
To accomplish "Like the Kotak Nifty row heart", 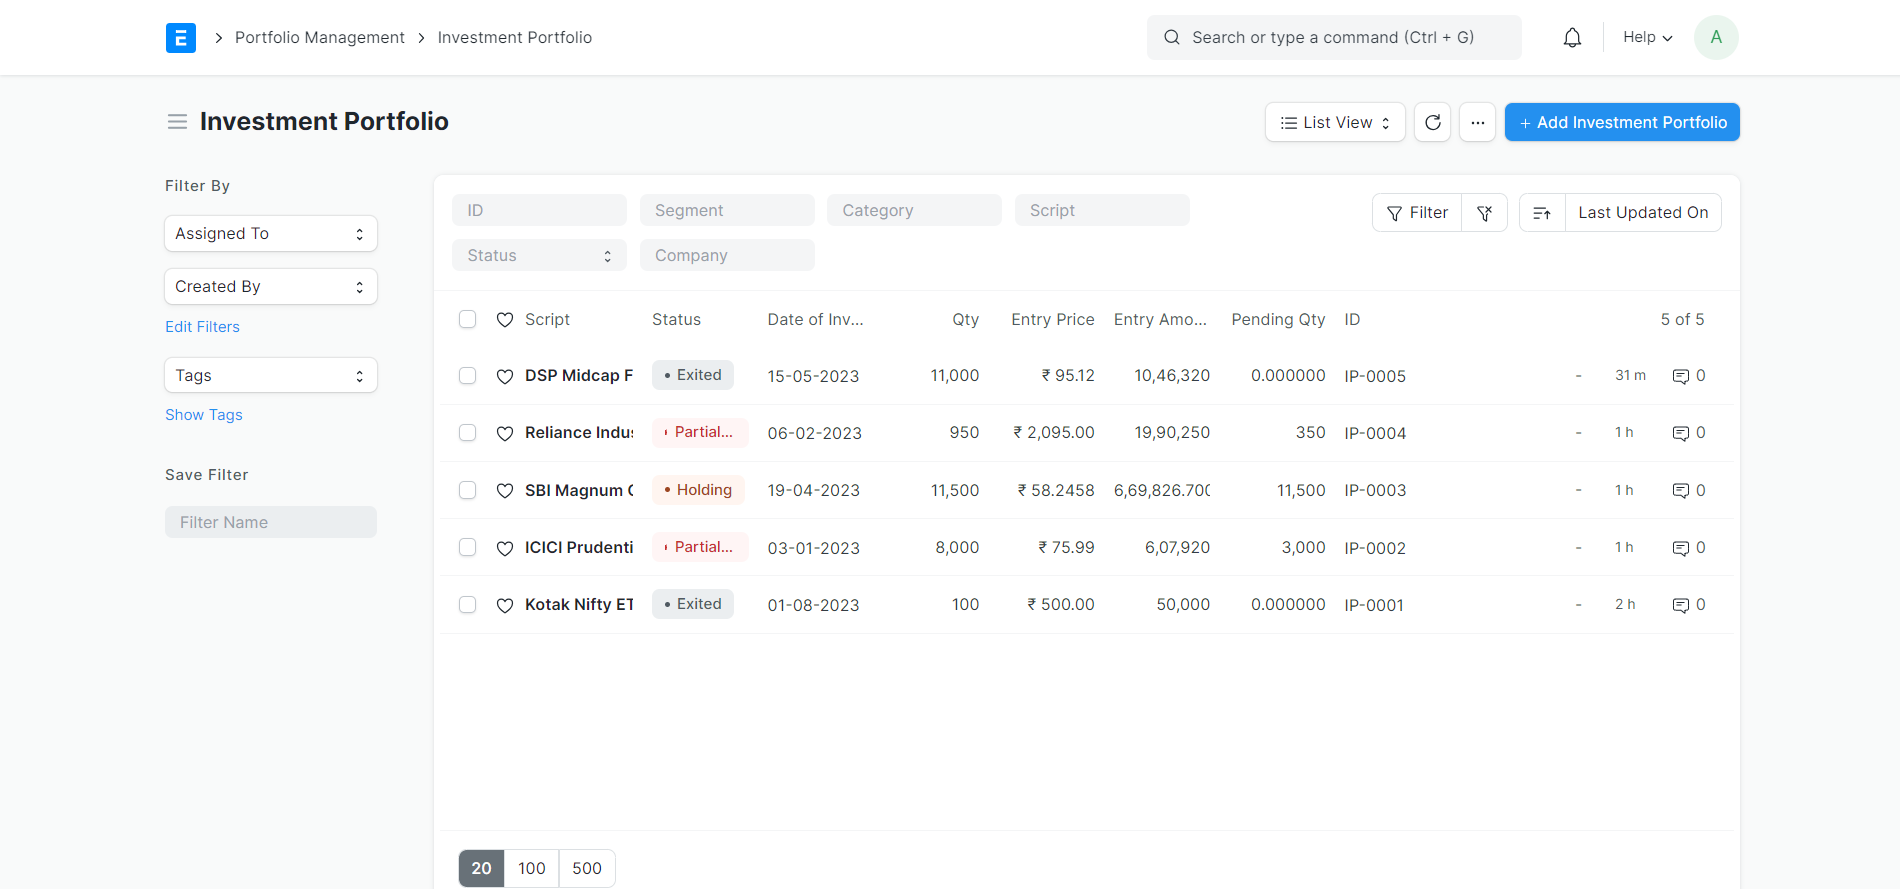I will coord(505,605).
